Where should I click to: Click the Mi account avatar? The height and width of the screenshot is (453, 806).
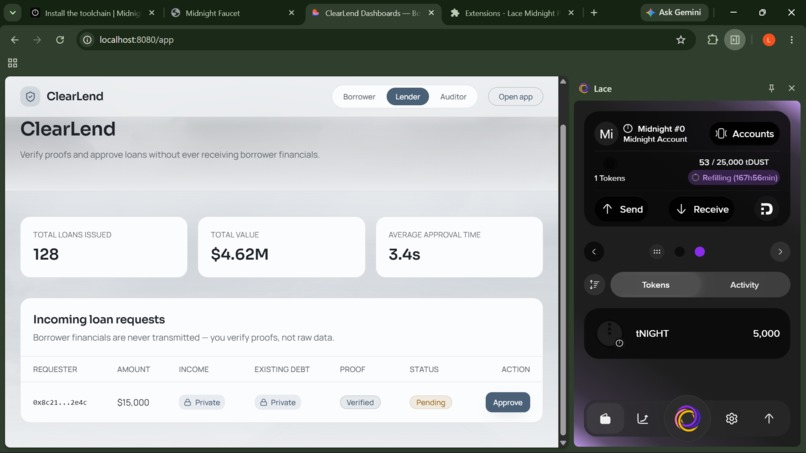point(606,134)
